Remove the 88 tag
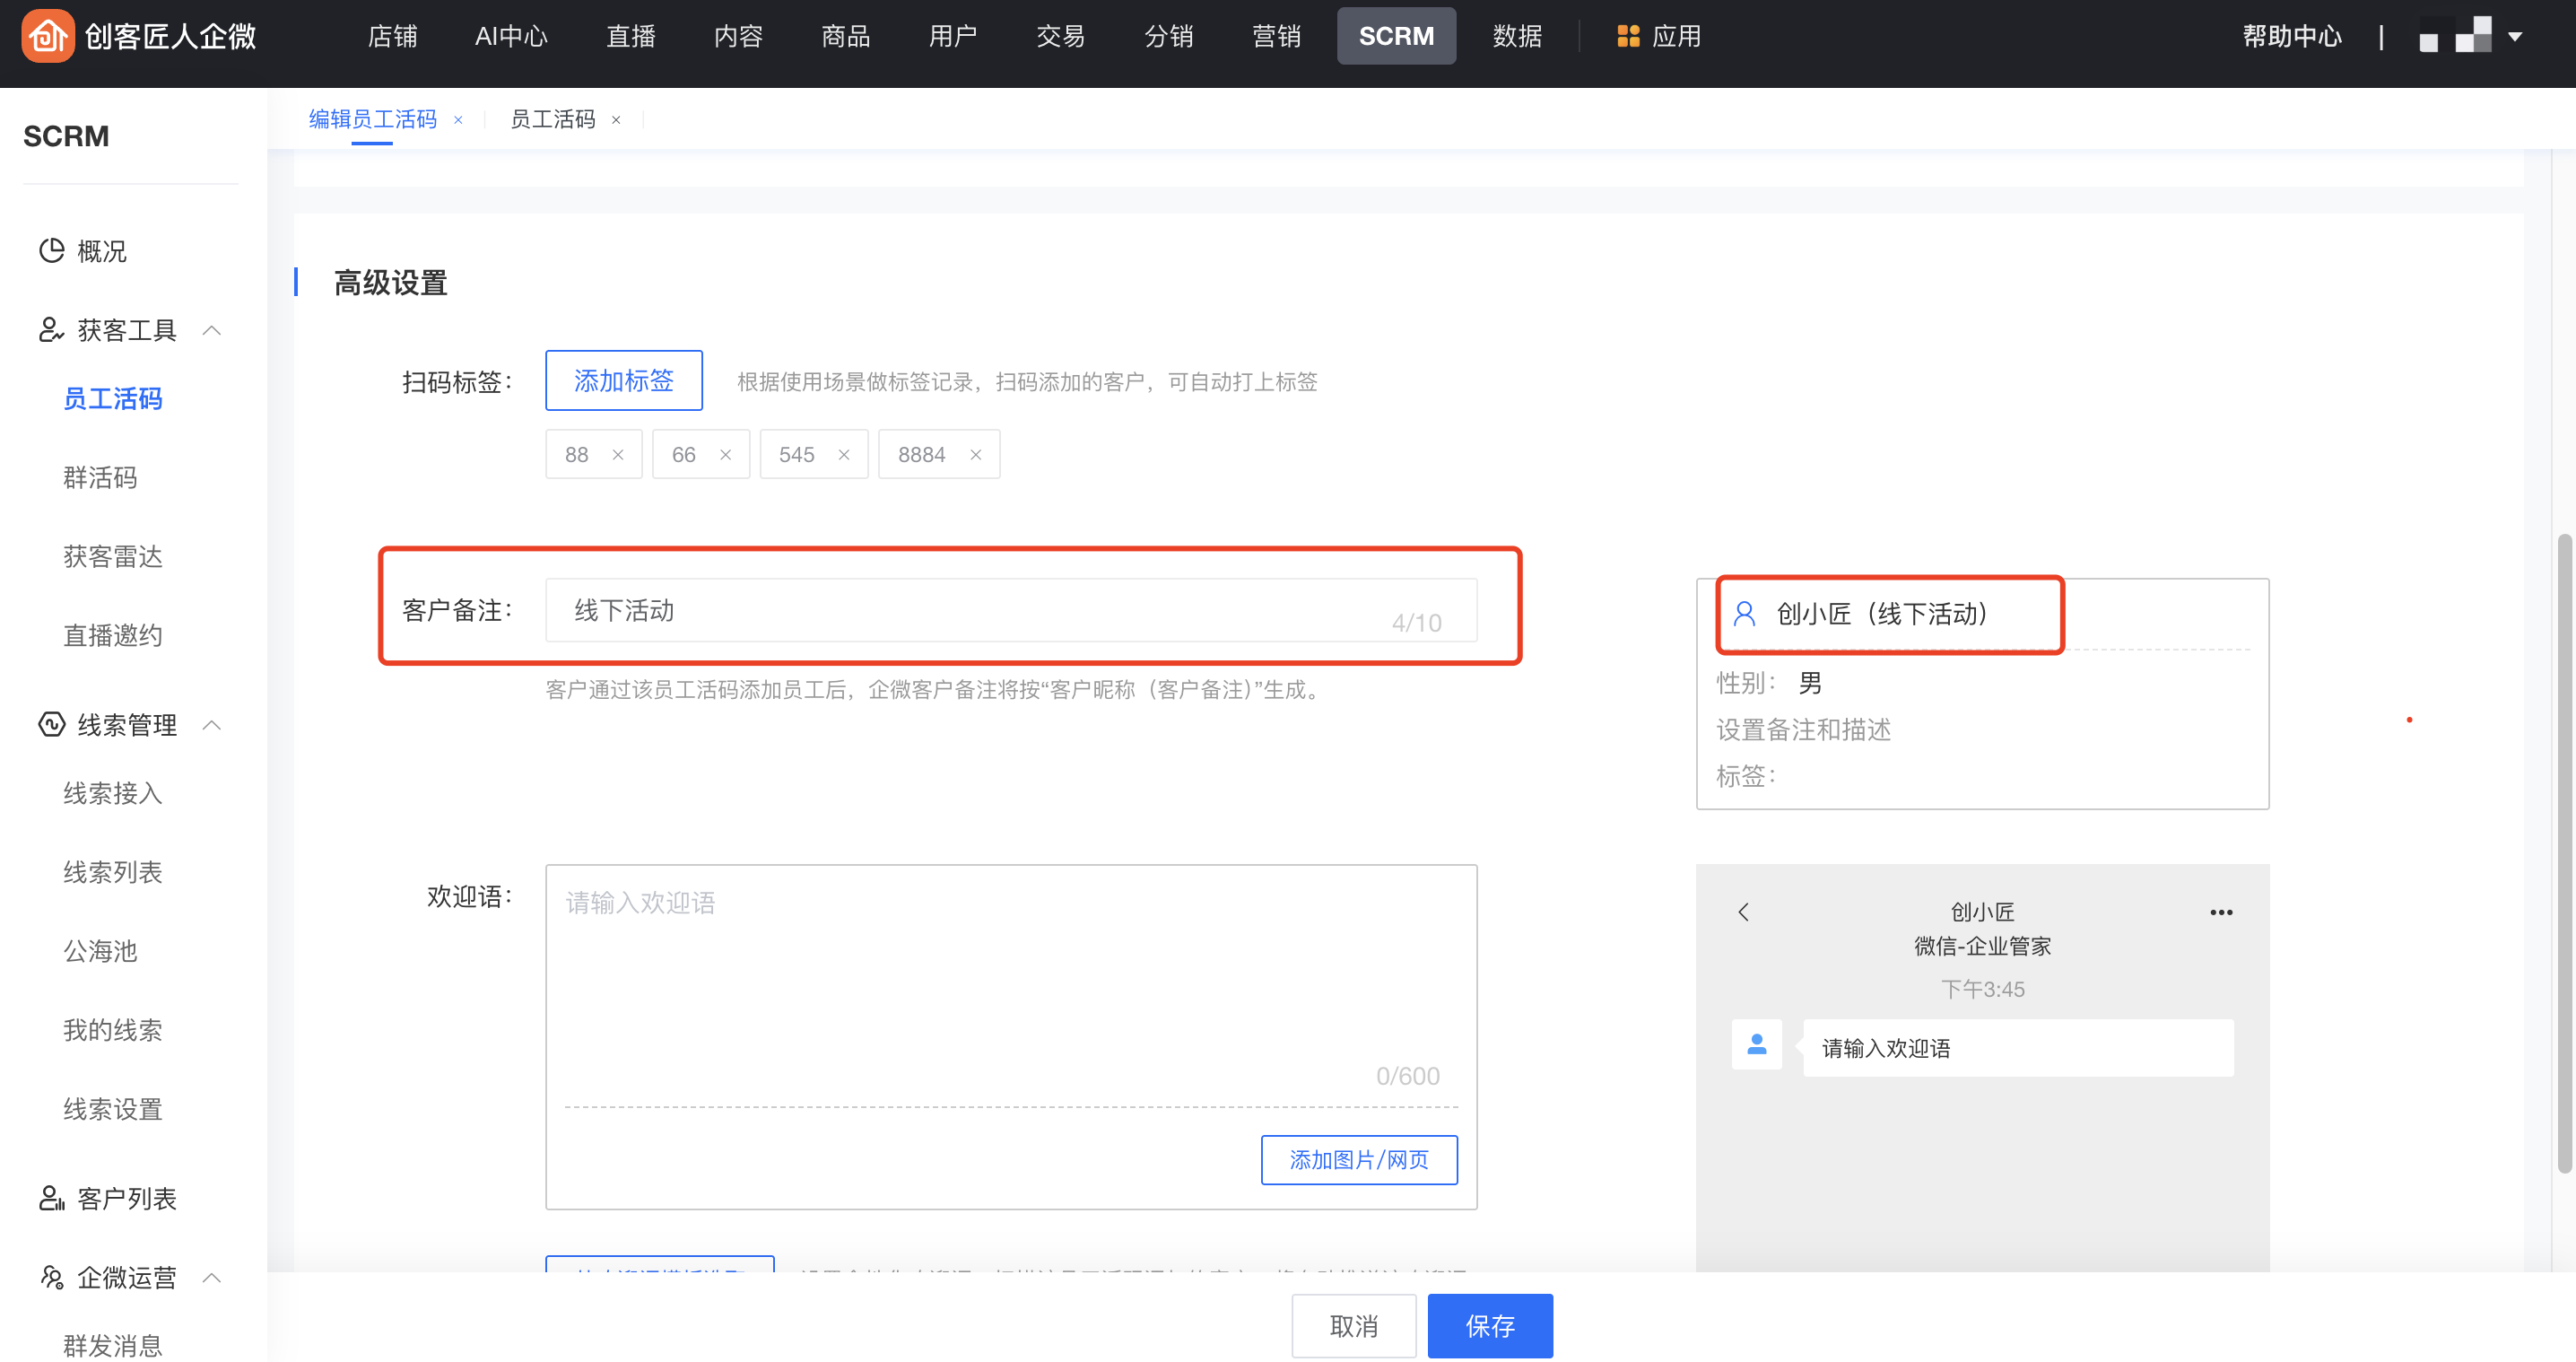 point(618,455)
